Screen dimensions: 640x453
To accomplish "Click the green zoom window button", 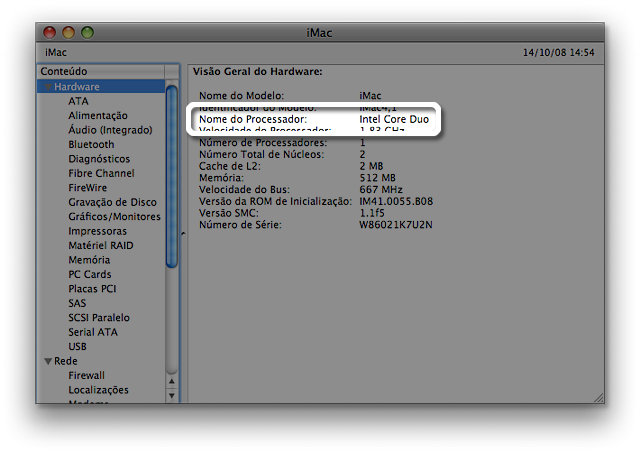I will 87,33.
